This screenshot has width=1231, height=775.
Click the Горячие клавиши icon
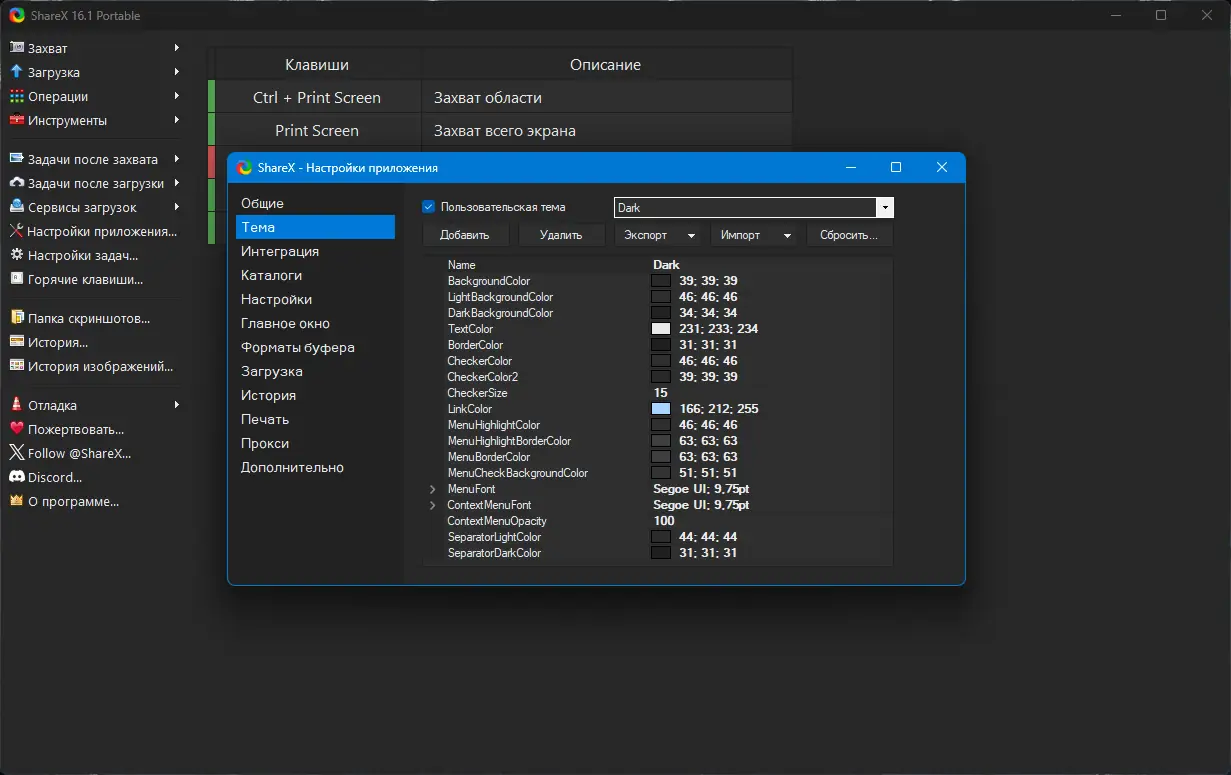tap(16, 279)
